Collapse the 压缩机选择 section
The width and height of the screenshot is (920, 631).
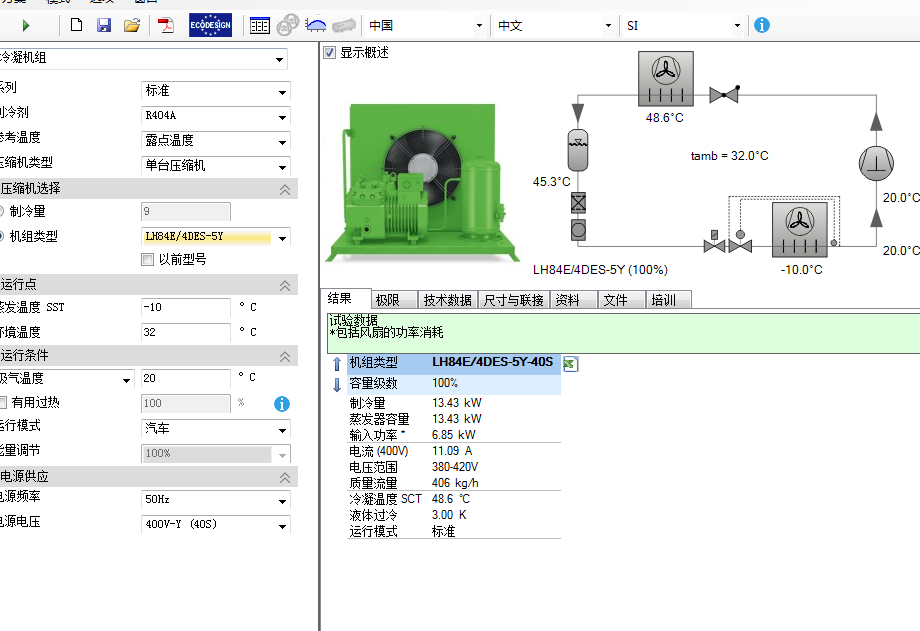[285, 189]
